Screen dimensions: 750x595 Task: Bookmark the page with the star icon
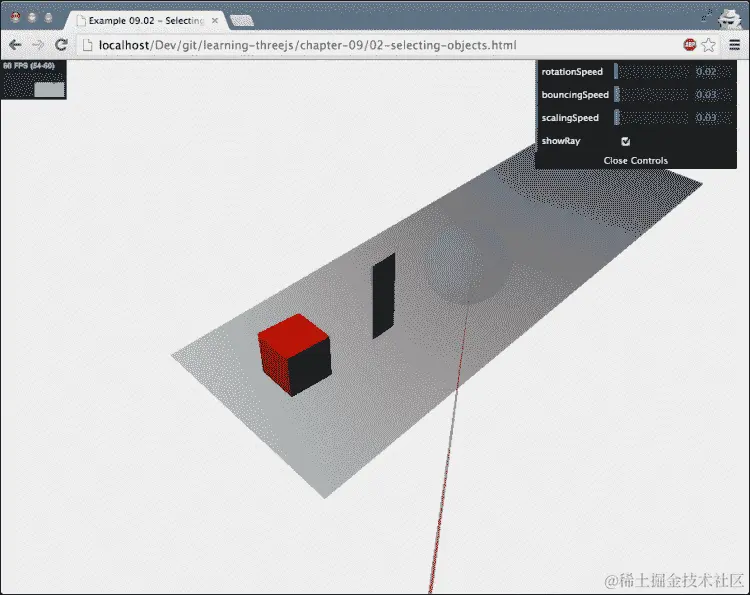(708, 45)
